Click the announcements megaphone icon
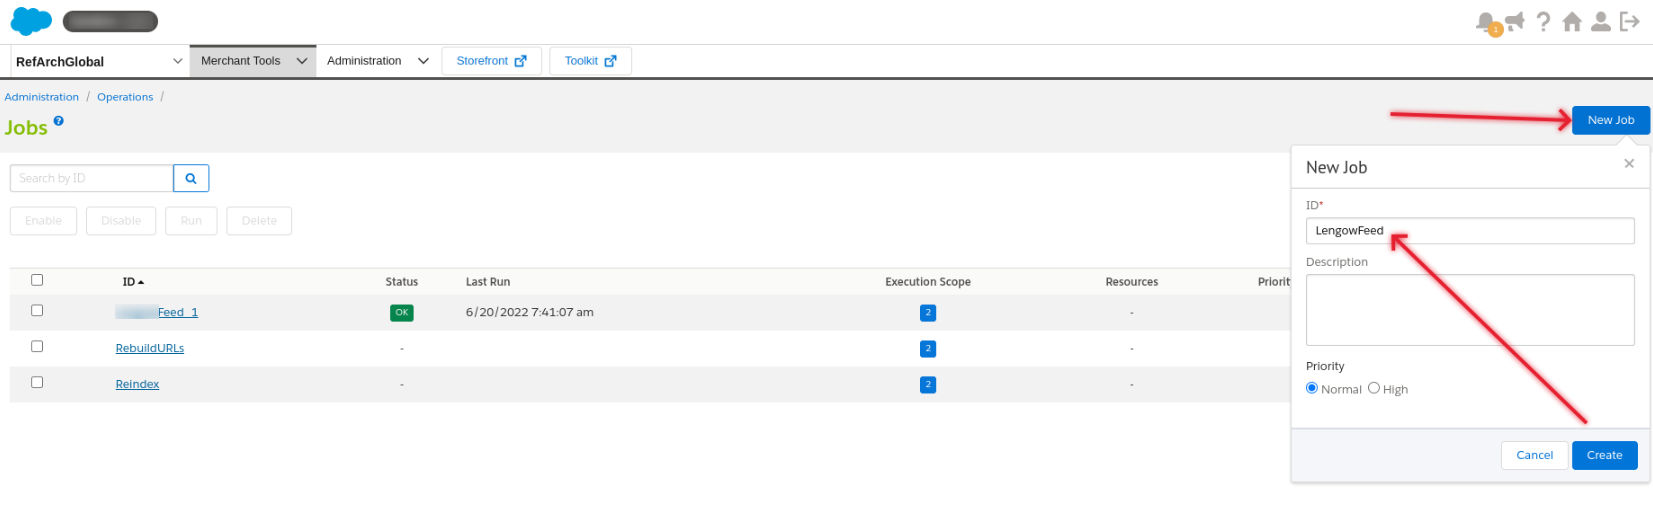This screenshot has height=515, width=1653. point(1515,21)
